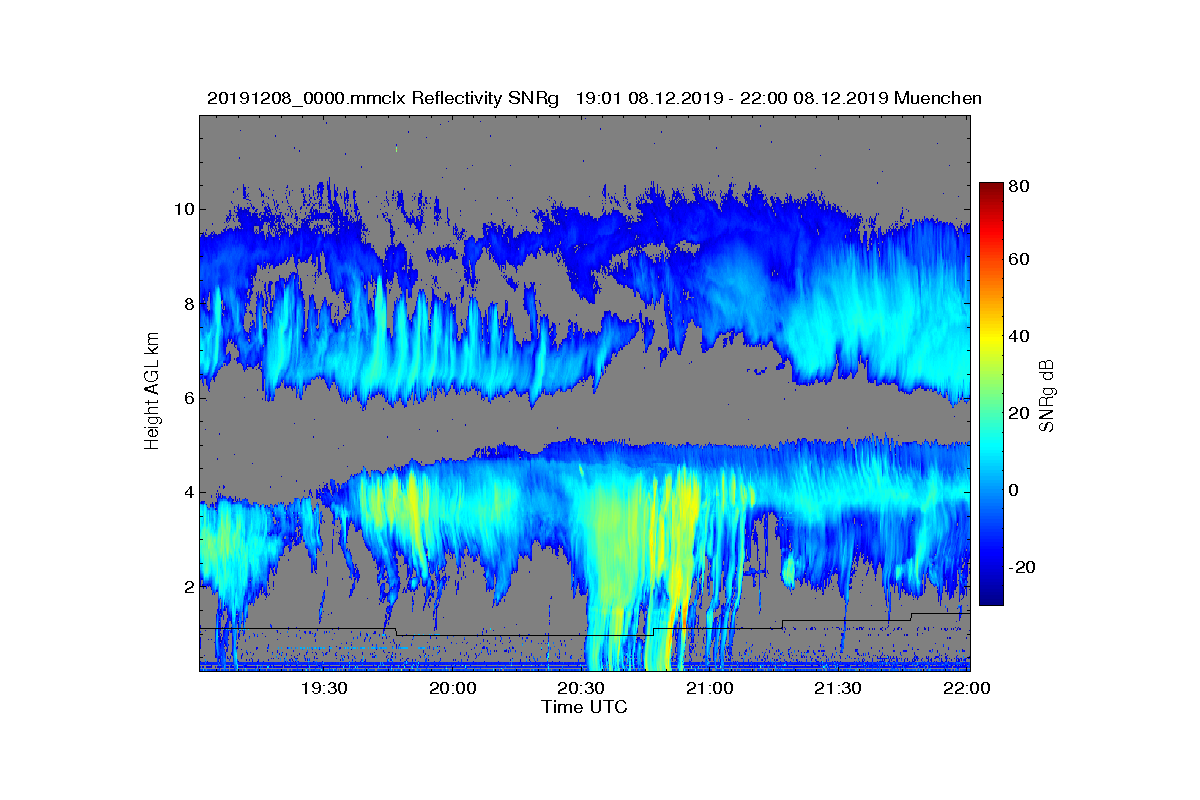
Task: Click the 22:00 time tick label
Action: (x=966, y=688)
